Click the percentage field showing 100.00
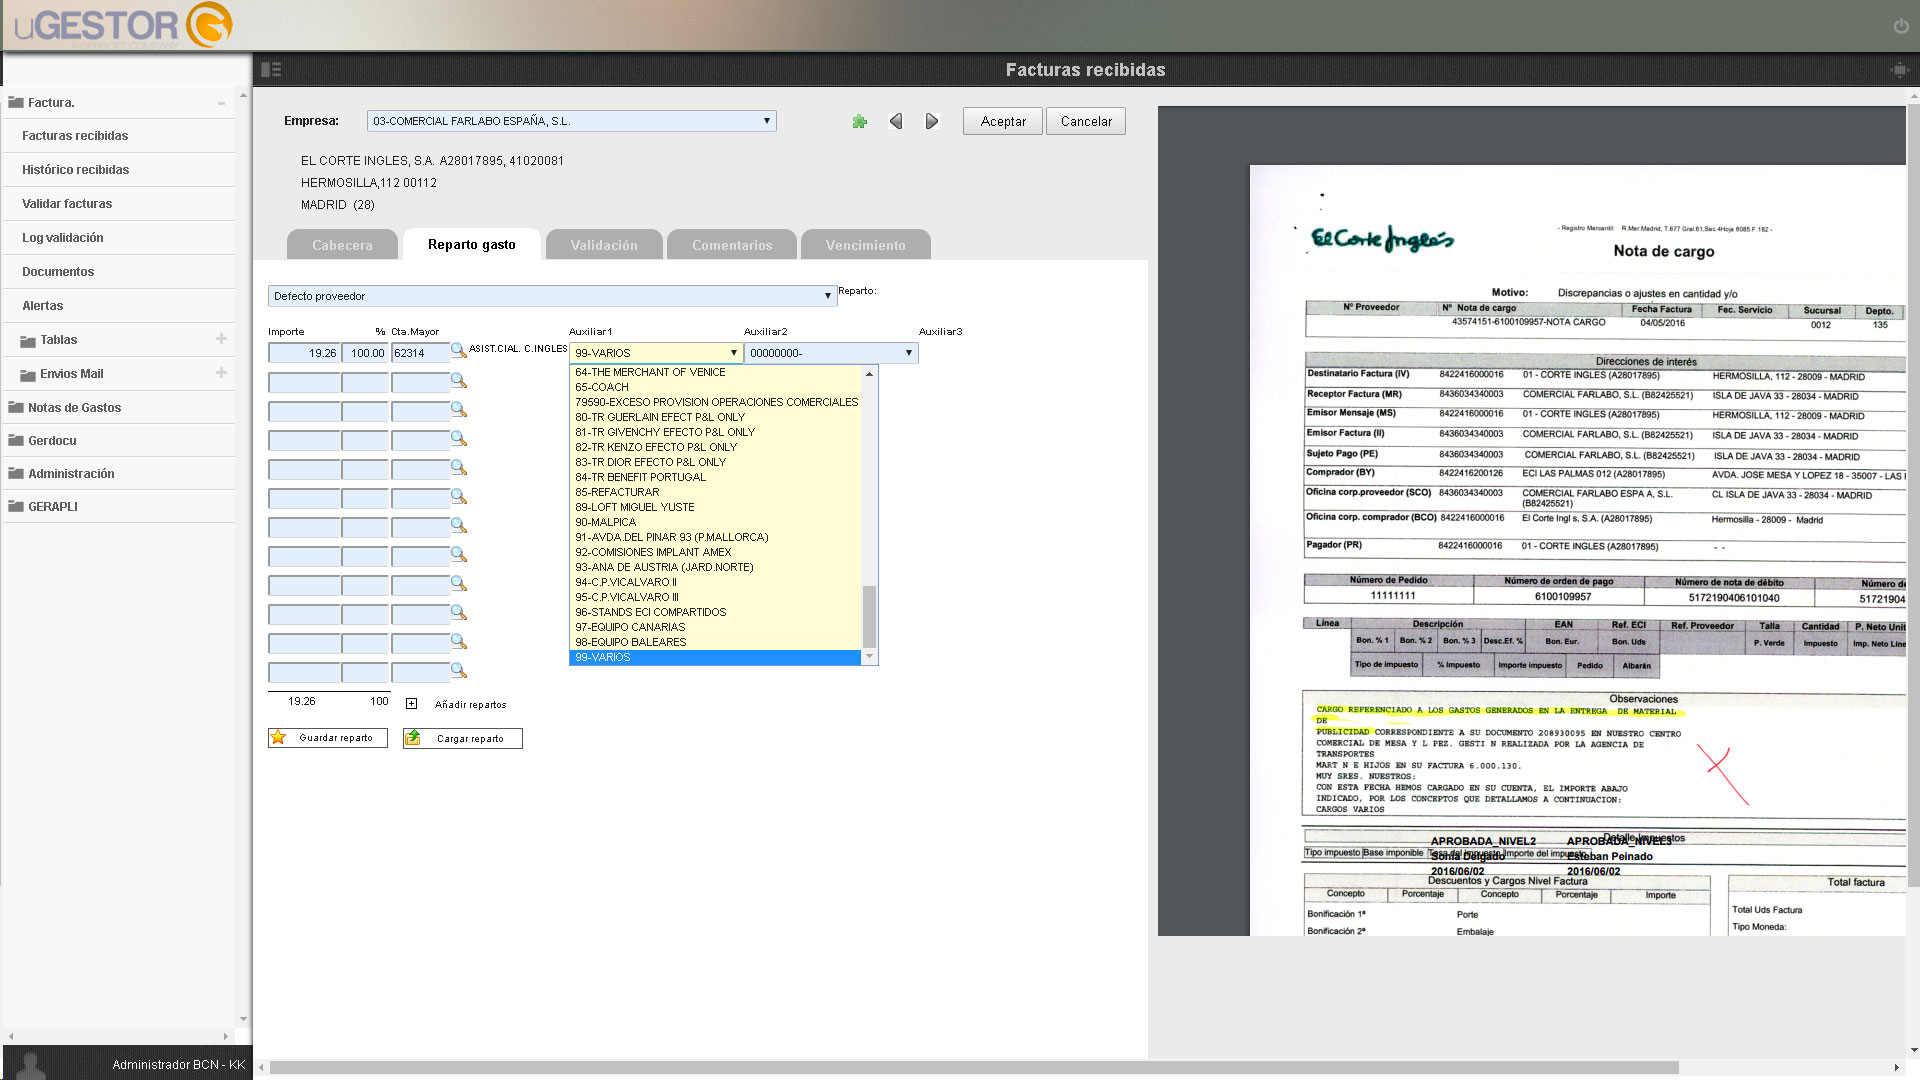 pos(365,353)
